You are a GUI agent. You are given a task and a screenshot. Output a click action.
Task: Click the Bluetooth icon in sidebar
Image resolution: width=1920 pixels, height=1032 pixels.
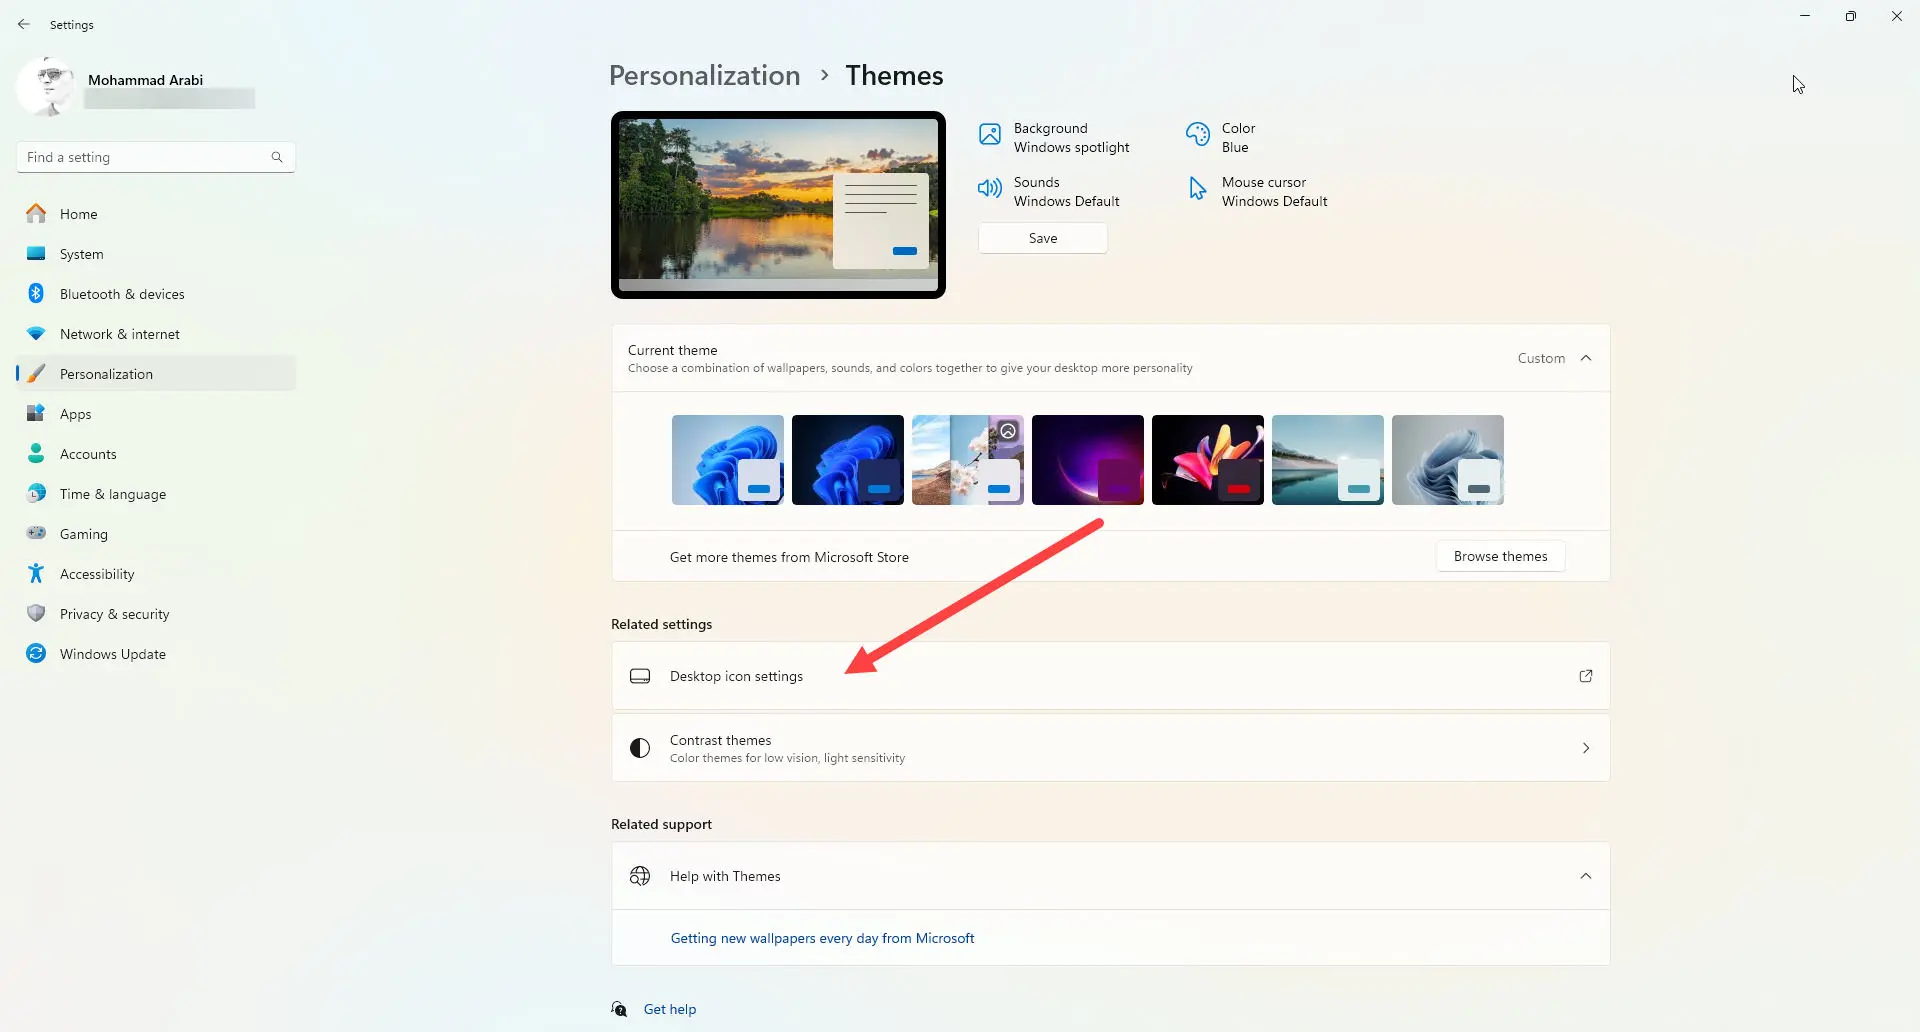click(x=36, y=293)
